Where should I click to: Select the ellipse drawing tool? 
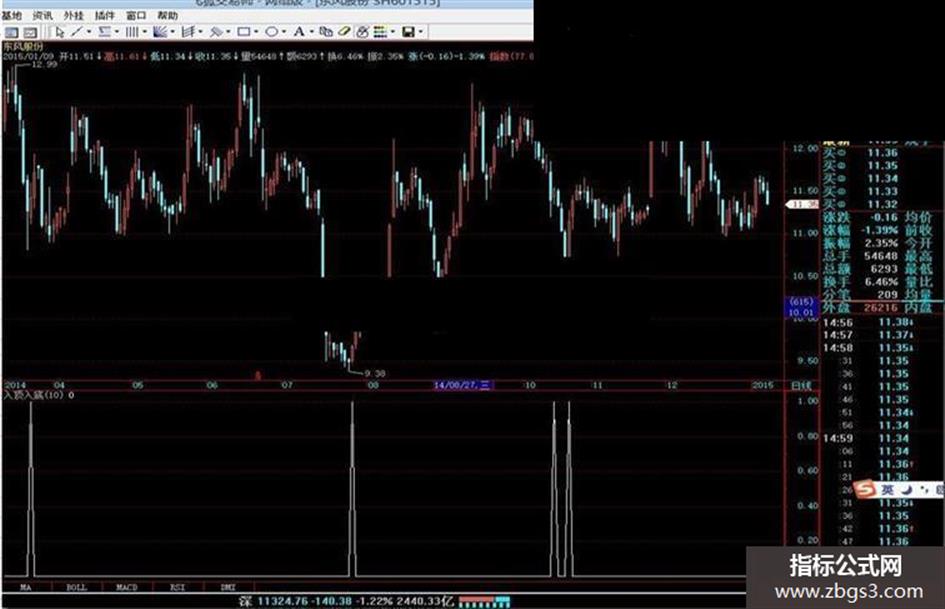click(272, 32)
